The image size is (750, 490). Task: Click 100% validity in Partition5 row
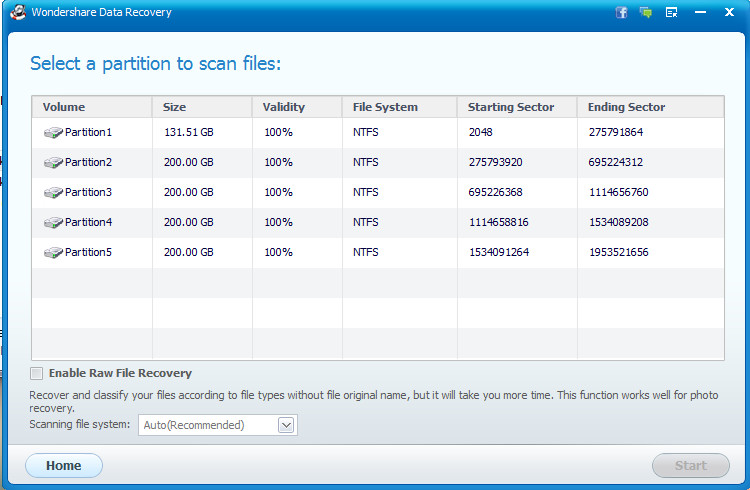pos(278,252)
